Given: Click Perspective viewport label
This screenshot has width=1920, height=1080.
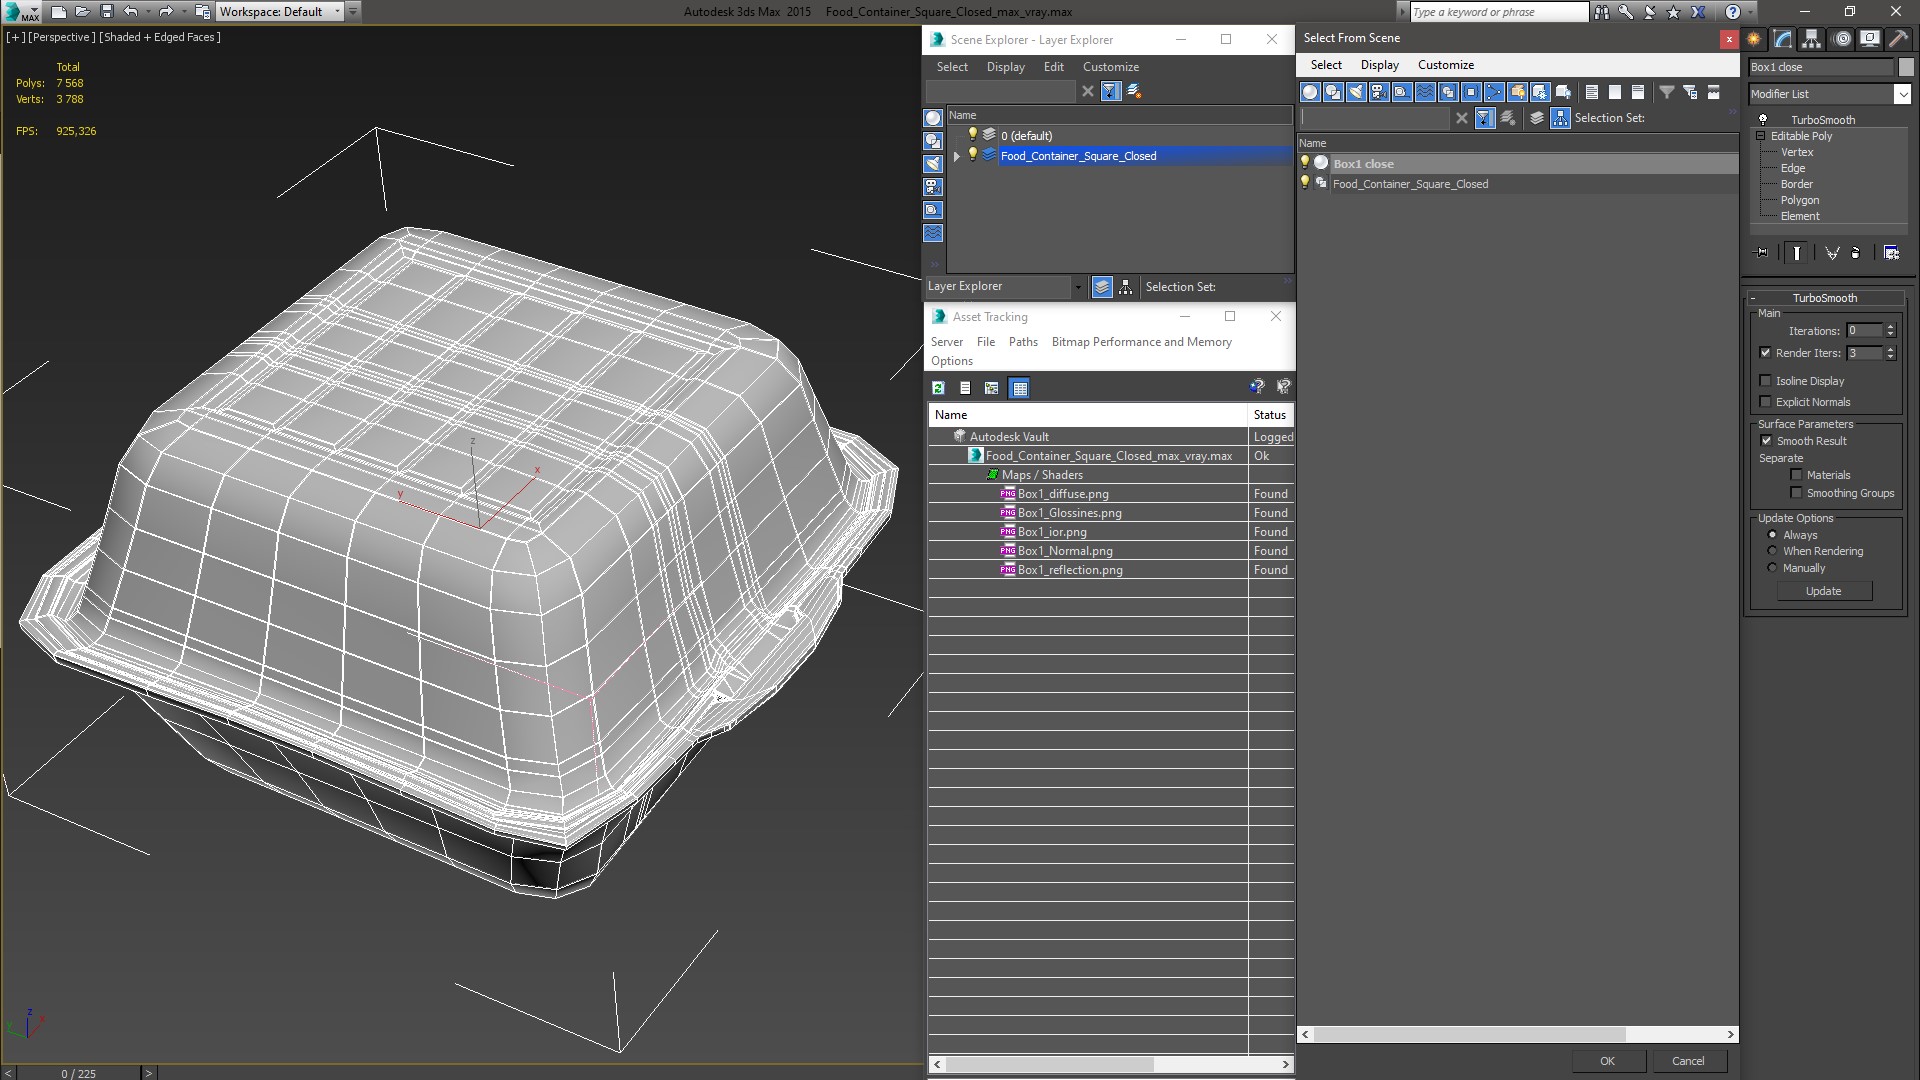Looking at the screenshot, I should click(62, 37).
